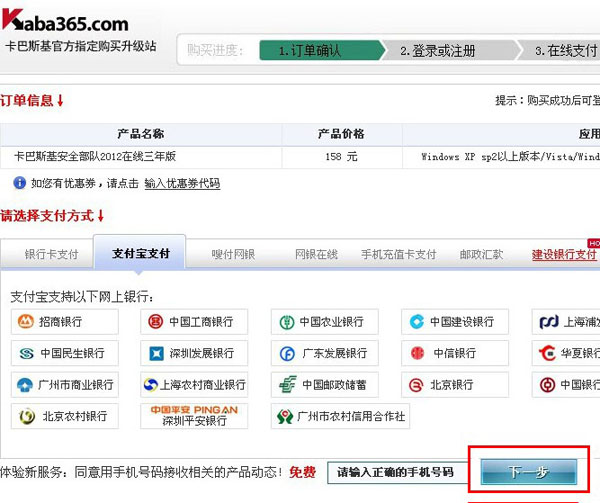Switch to 手机充值卡支付 tab
Screen dimensions: 600x503
tap(398, 254)
